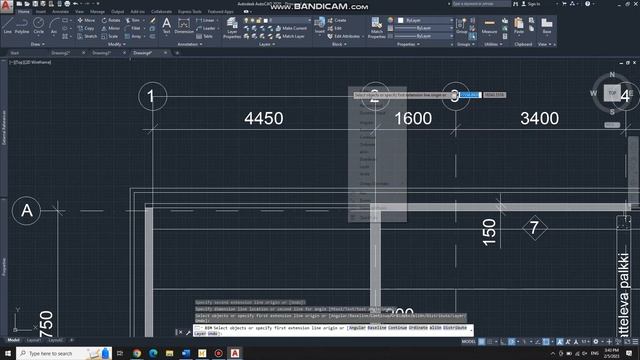This screenshot has height=360, width=640.
Task: Click the Make Current layer button
Action: (x=291, y=28)
